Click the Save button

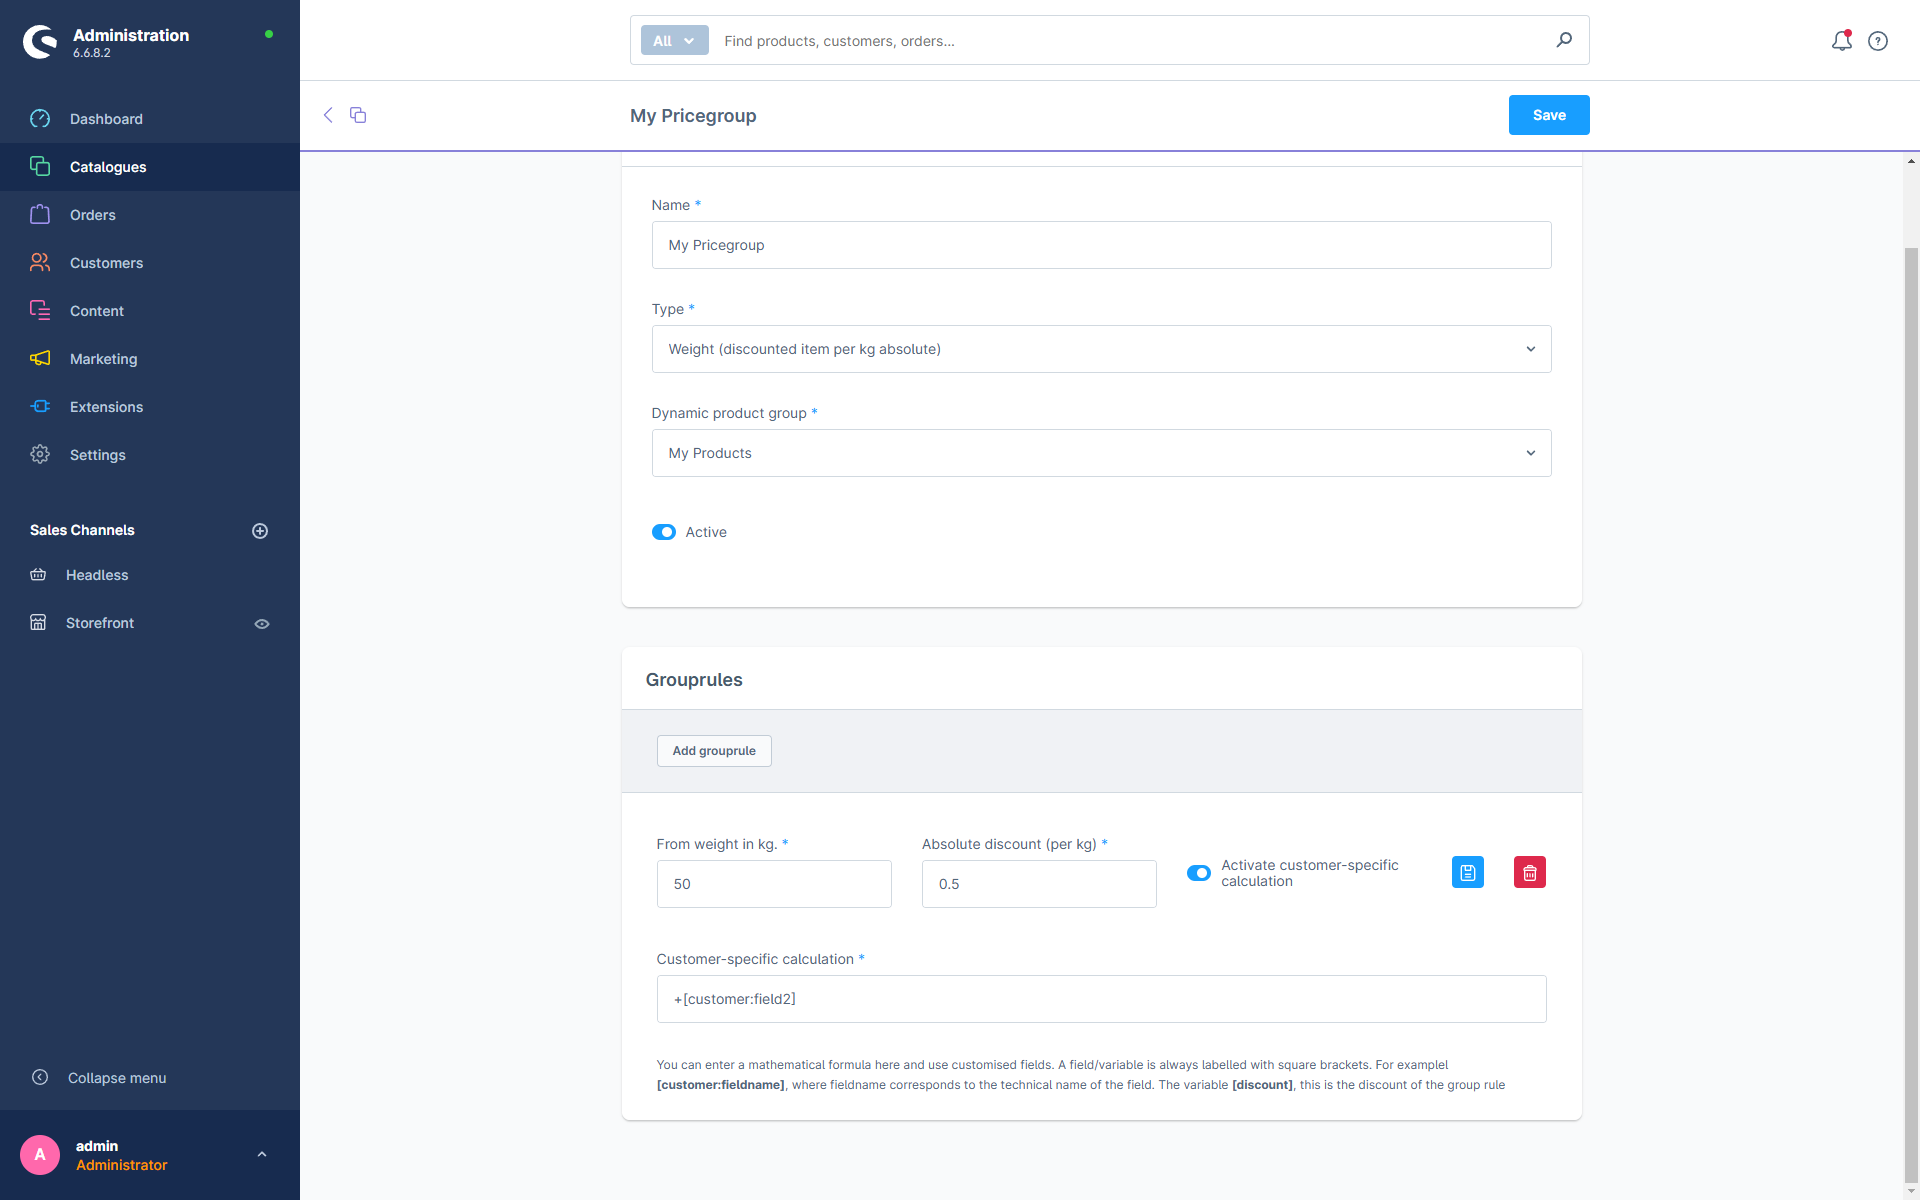[x=1549, y=115]
